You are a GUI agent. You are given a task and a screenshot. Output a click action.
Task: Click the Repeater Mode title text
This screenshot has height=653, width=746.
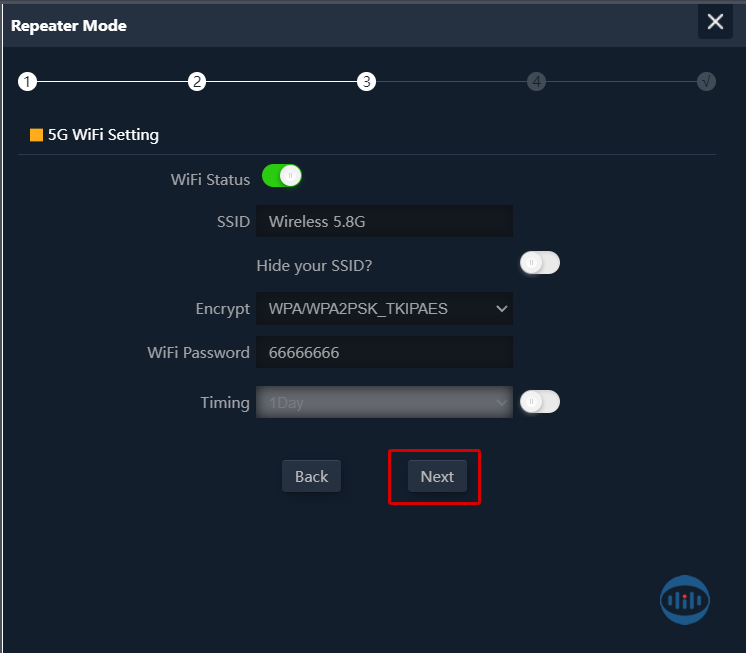pos(69,25)
